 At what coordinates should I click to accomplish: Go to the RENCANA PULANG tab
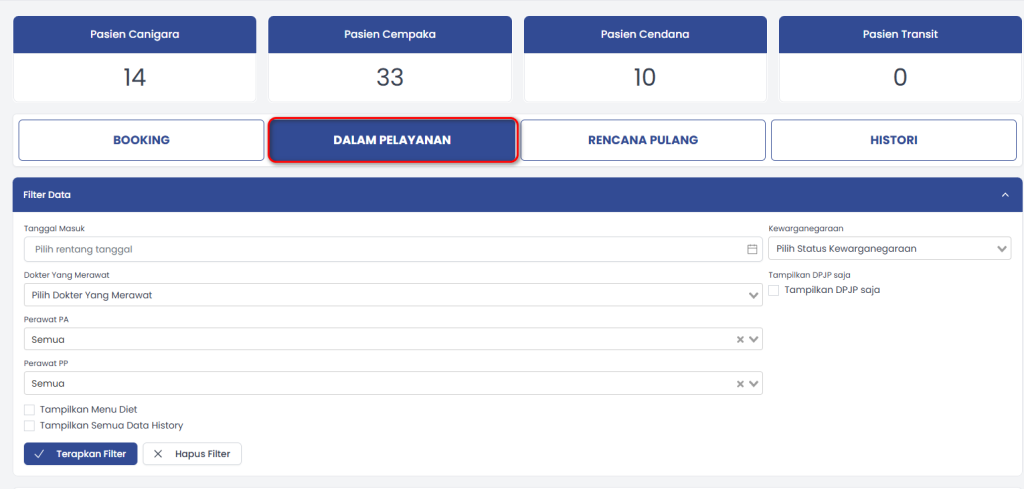pyautogui.click(x=643, y=140)
